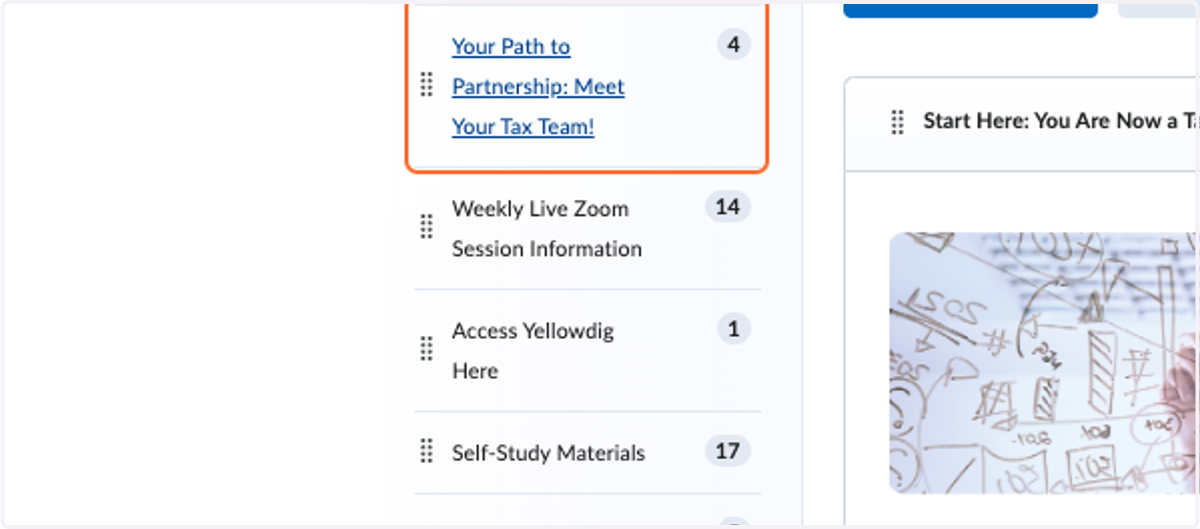Click the blank card area above the whiteboard image
This screenshot has width=1200, height=529.
pyautogui.click(x=1022, y=202)
